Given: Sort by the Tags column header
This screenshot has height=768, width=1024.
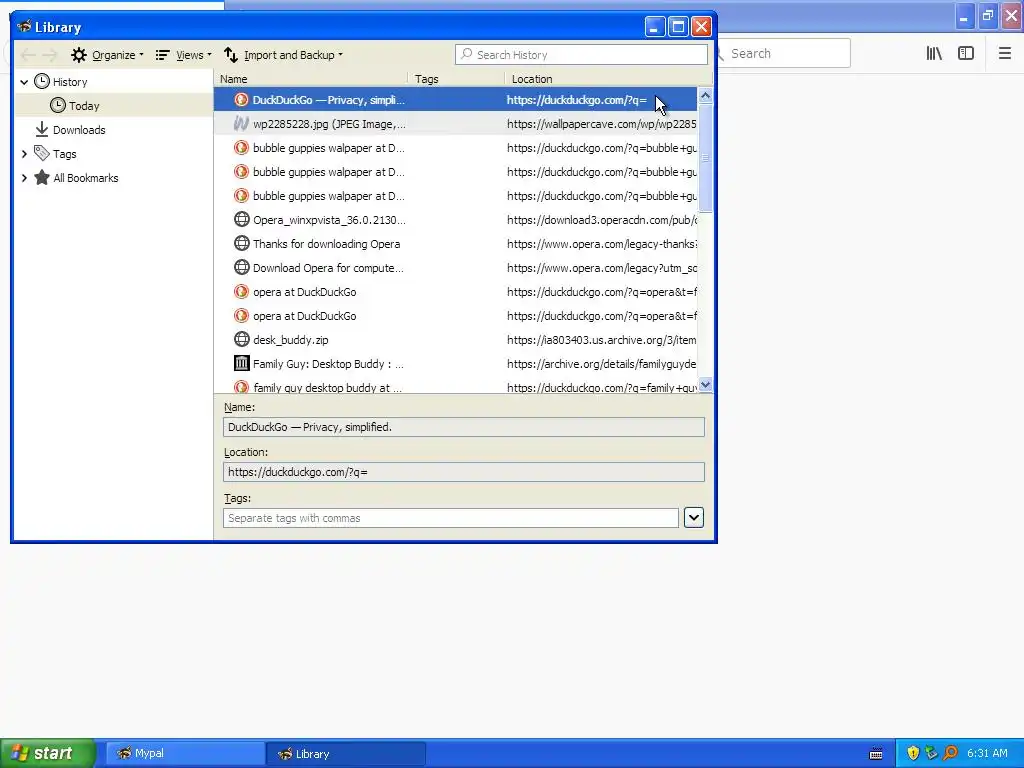Looking at the screenshot, I should [456, 79].
